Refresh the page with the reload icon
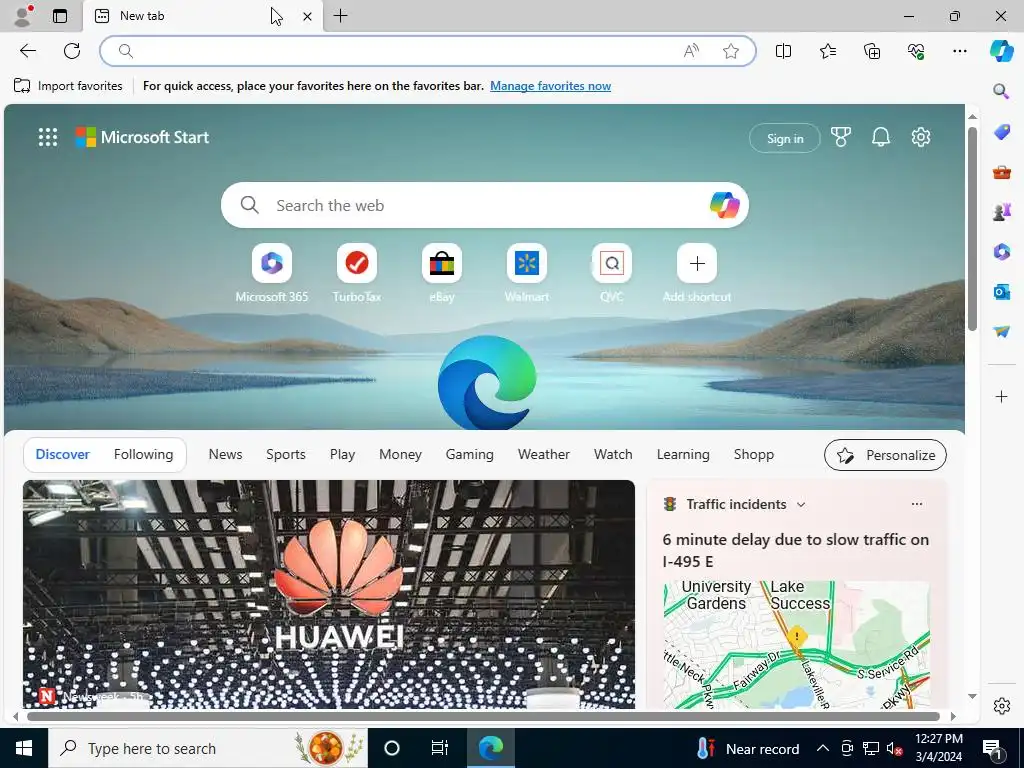This screenshot has height=768, width=1024. point(72,51)
